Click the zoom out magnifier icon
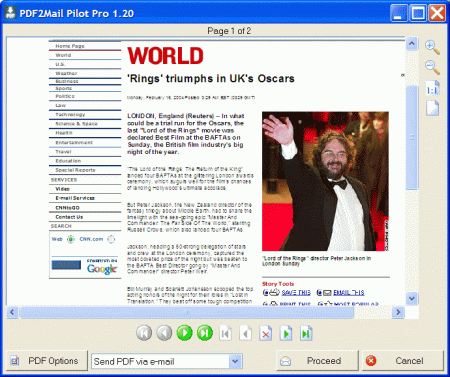 [x=432, y=67]
